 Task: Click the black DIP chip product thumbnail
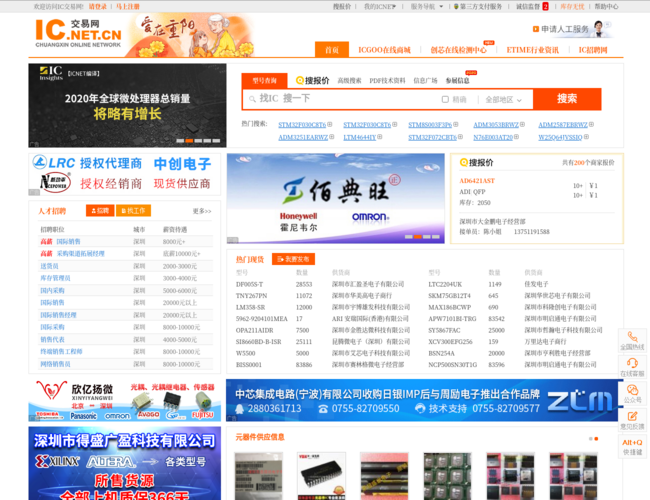[x=321, y=476]
